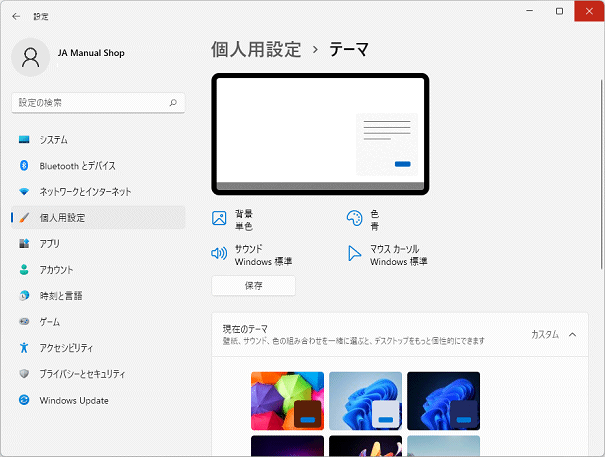Image resolution: width=605 pixels, height=457 pixels.
Task: Click the paintbrush icon for 個人用設定
Action: (x=24, y=218)
